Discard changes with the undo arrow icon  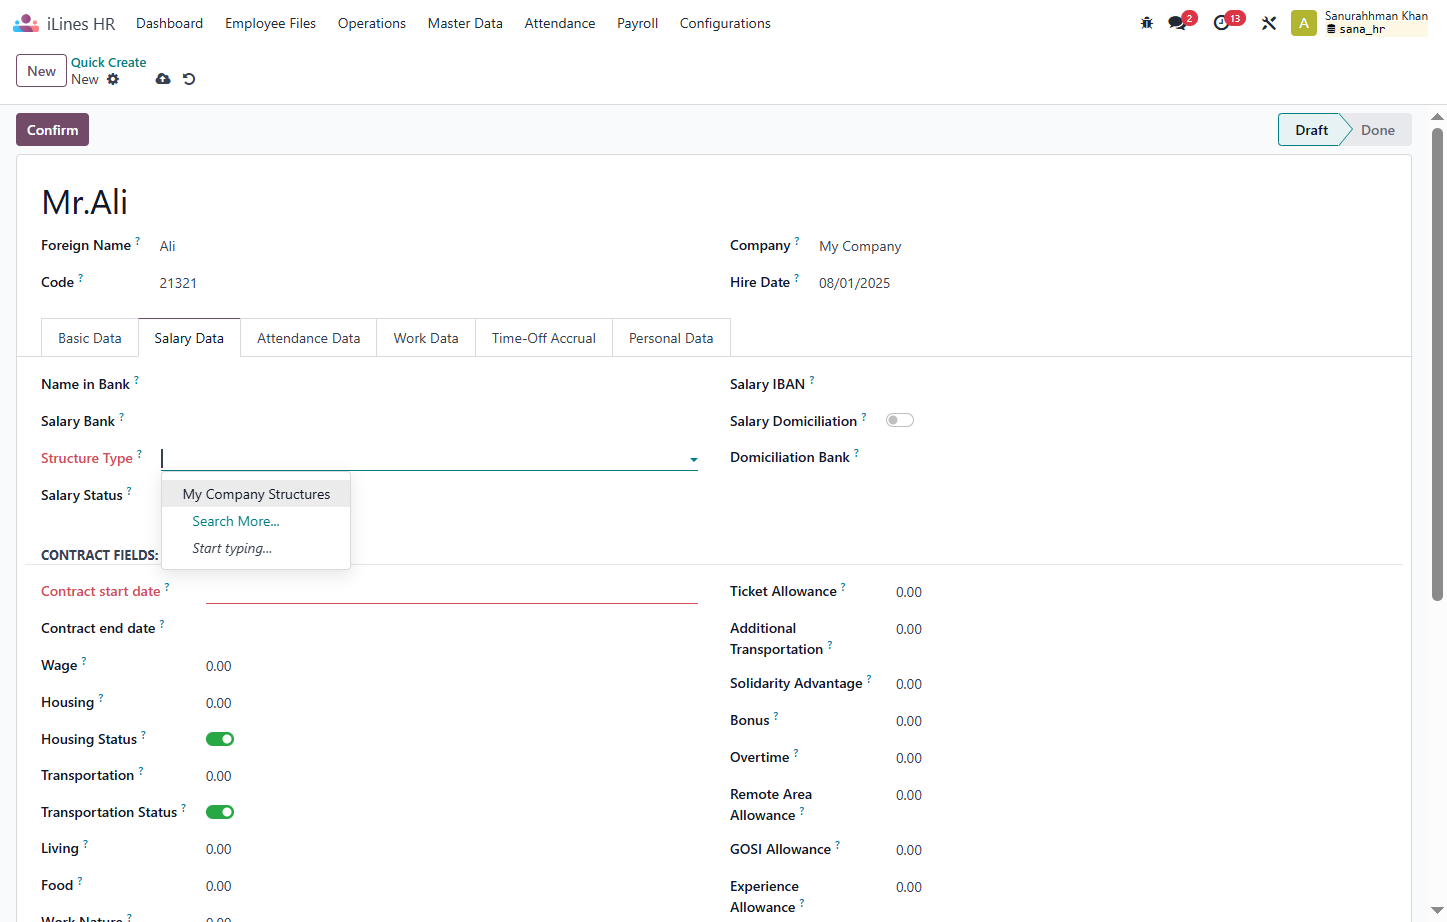pos(189,79)
